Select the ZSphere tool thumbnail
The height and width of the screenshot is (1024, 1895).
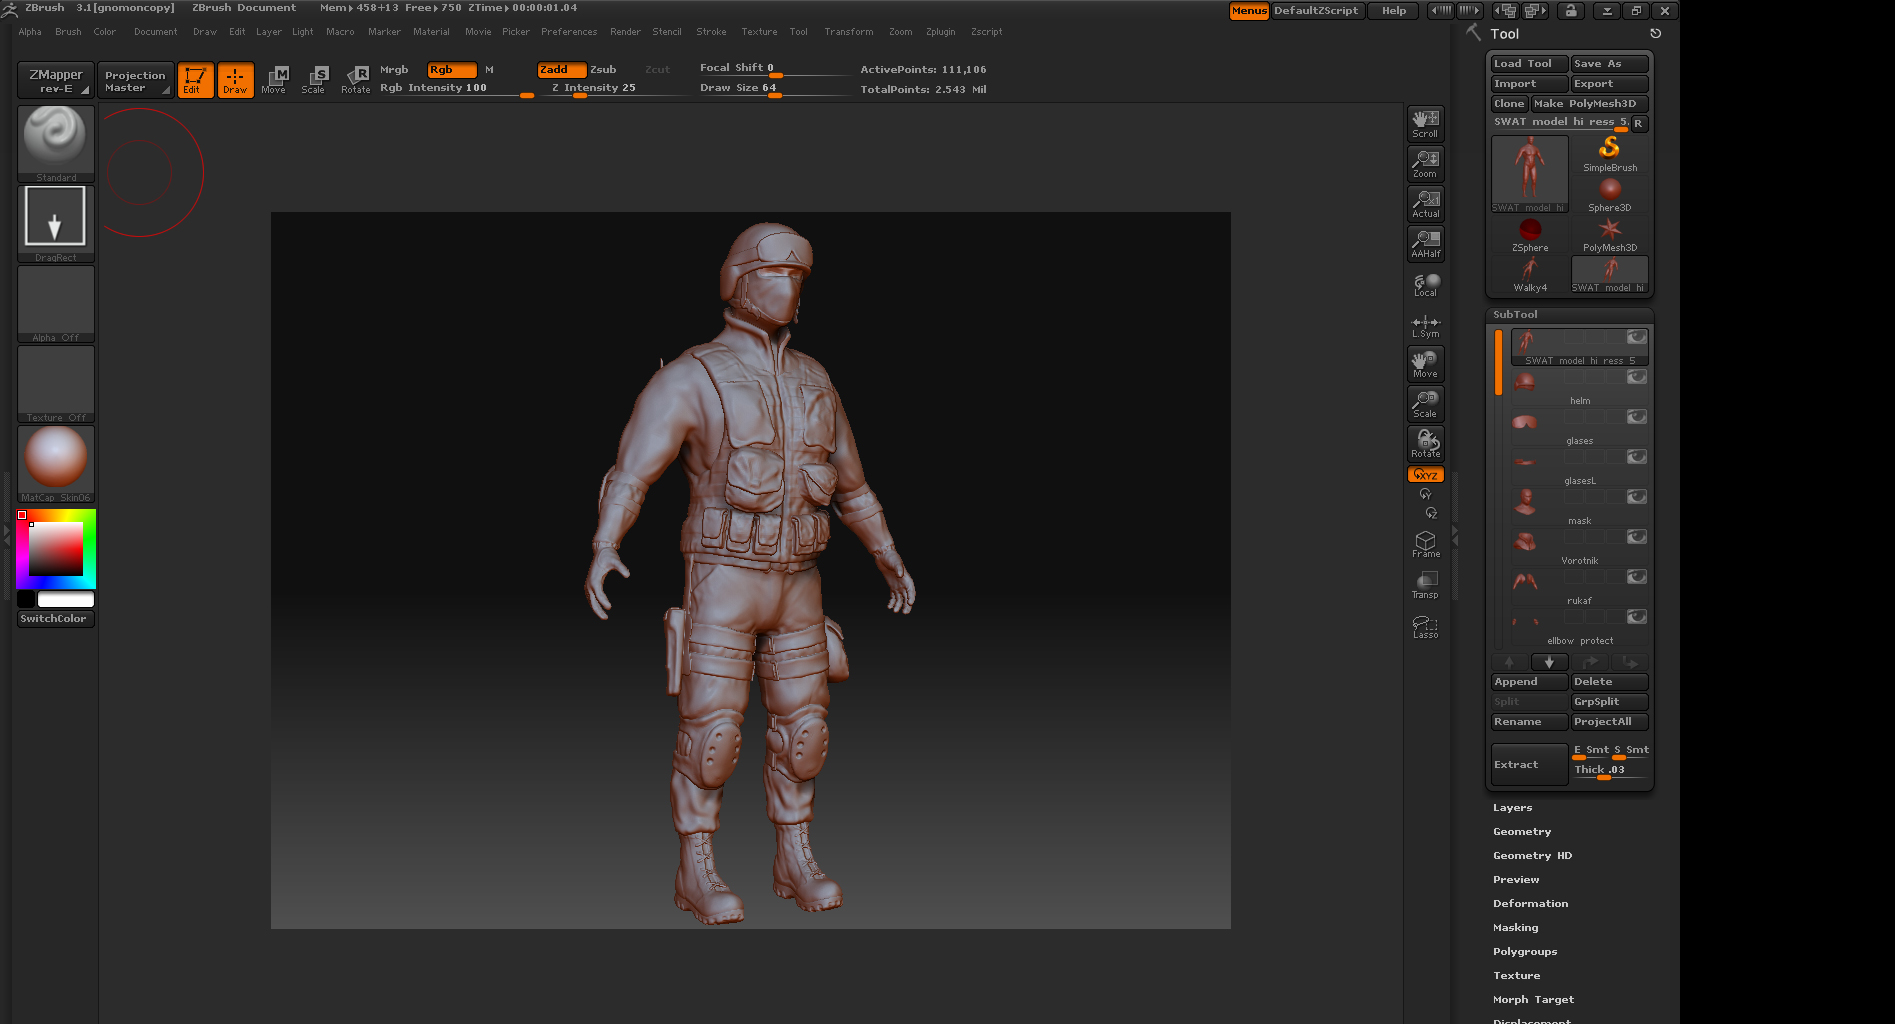click(x=1529, y=234)
